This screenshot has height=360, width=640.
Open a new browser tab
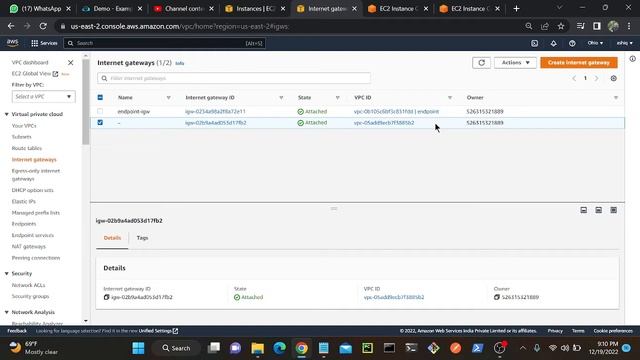tap(516, 9)
